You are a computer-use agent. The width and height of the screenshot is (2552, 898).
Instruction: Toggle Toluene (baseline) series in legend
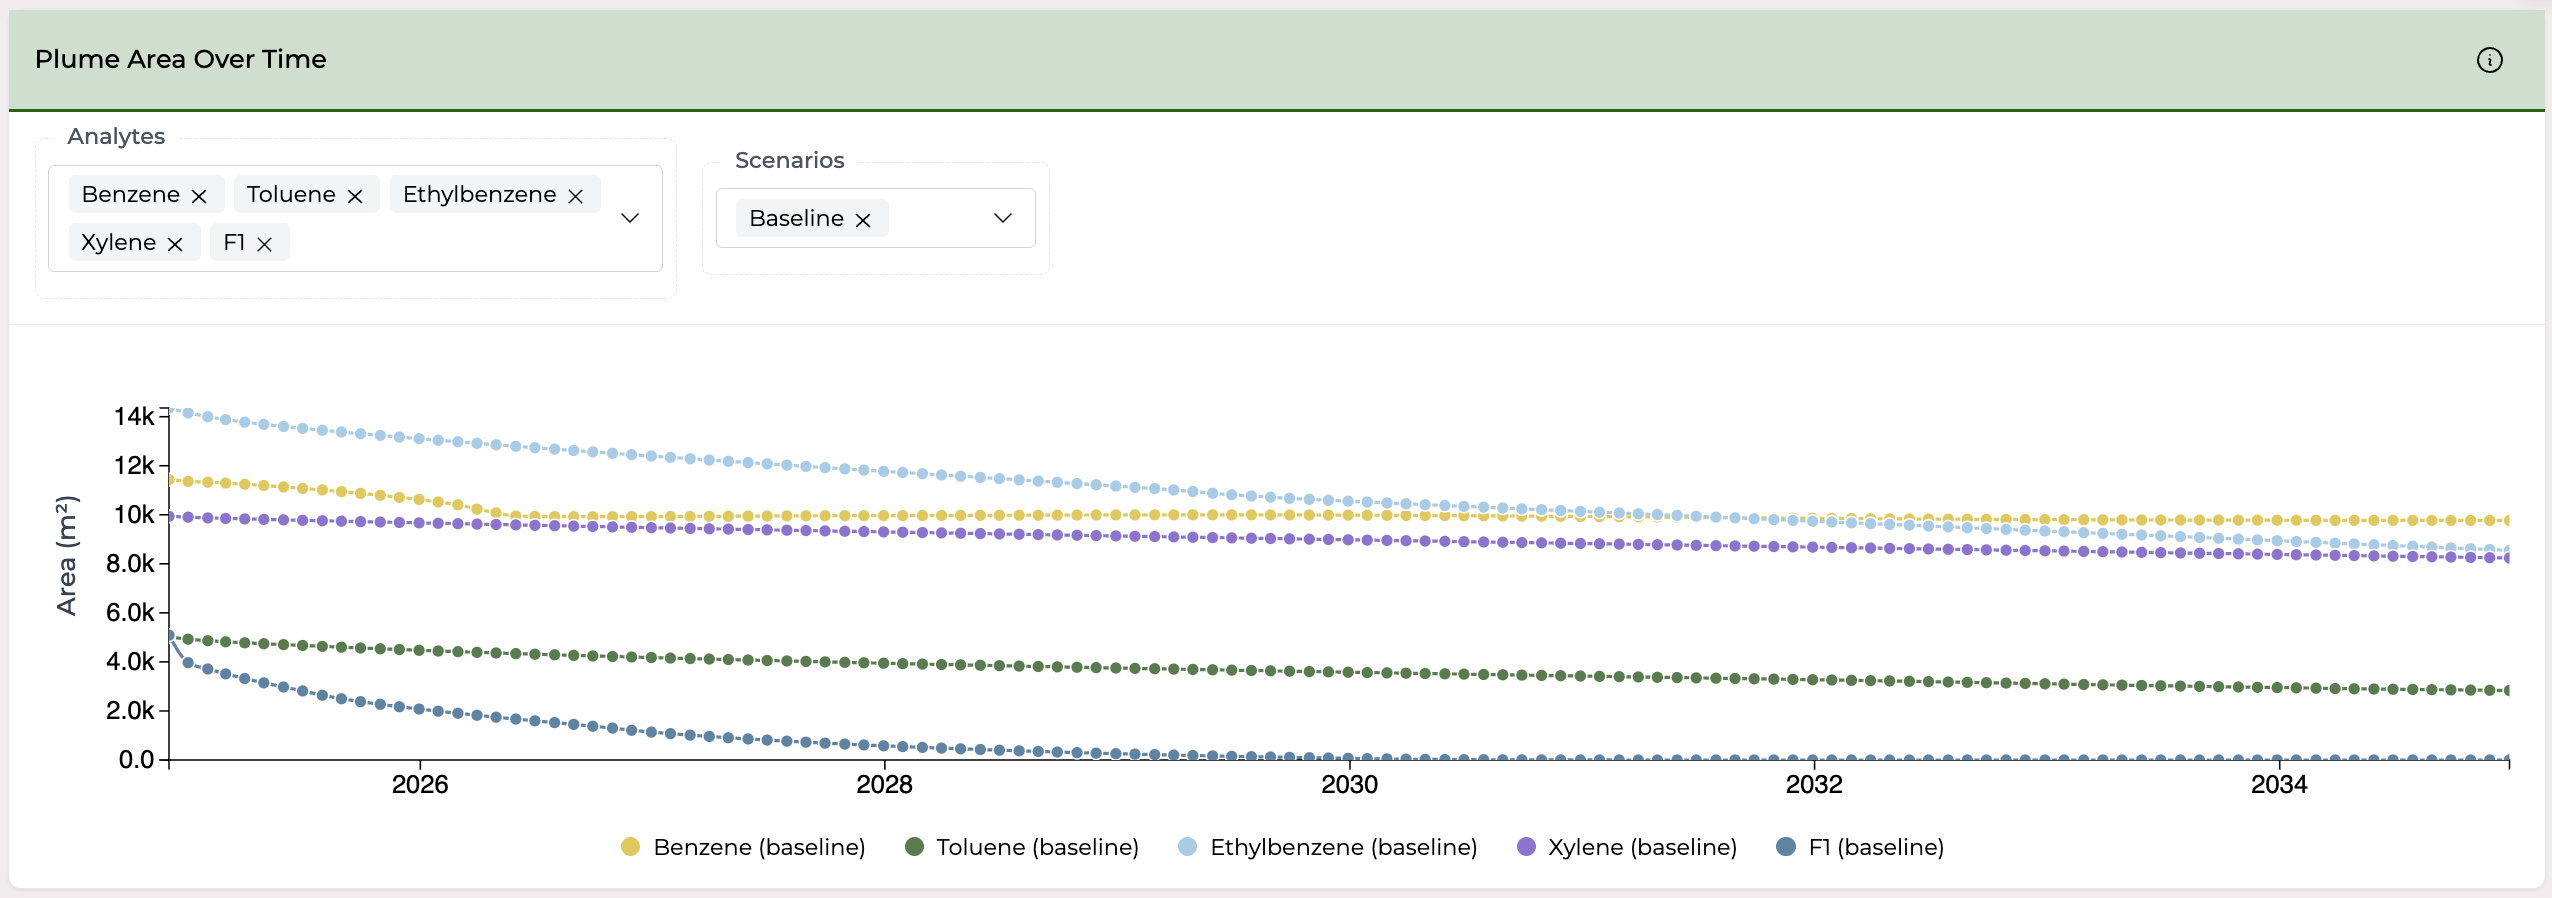[1022, 847]
